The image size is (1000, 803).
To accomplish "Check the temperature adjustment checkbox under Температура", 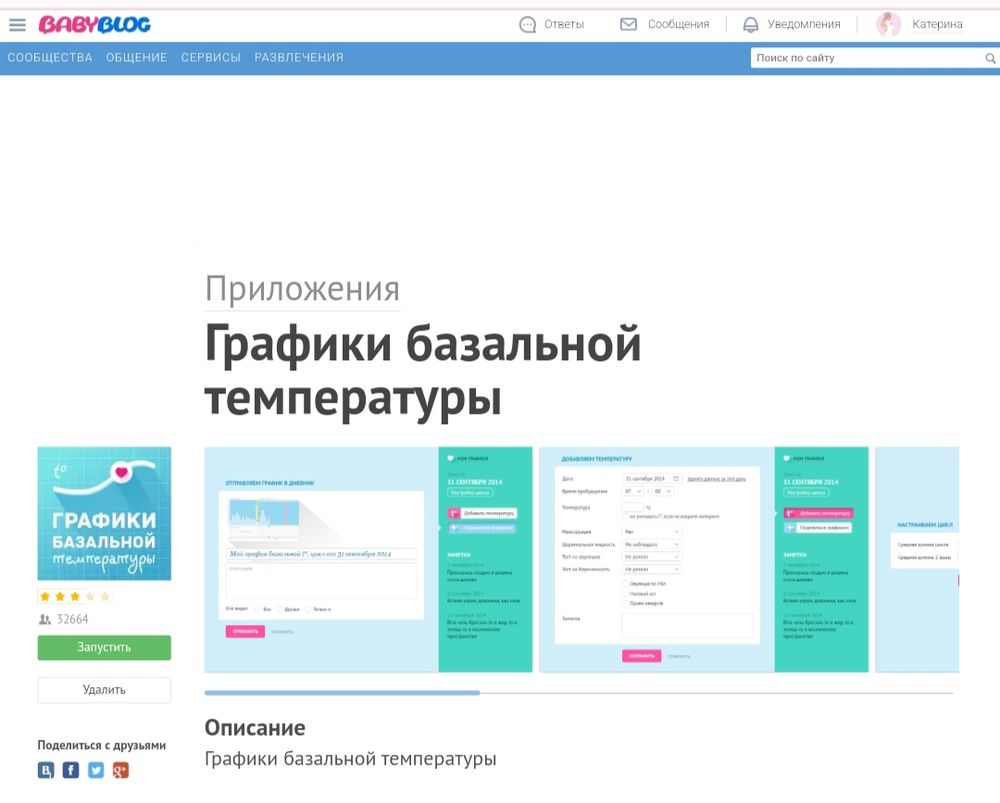I will [624, 515].
